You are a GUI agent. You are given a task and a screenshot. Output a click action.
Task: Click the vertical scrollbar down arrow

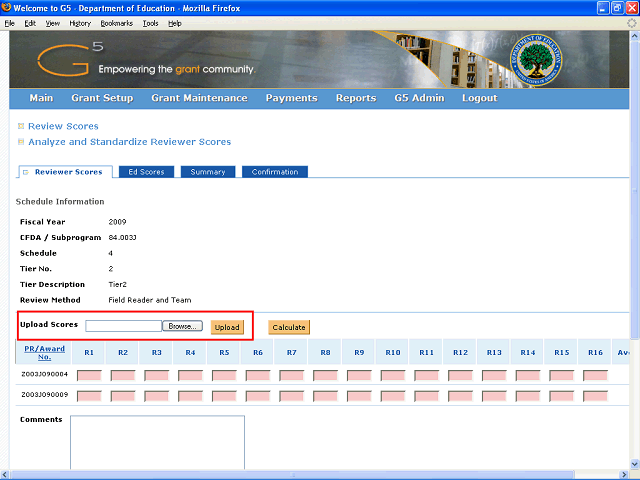coord(635,464)
